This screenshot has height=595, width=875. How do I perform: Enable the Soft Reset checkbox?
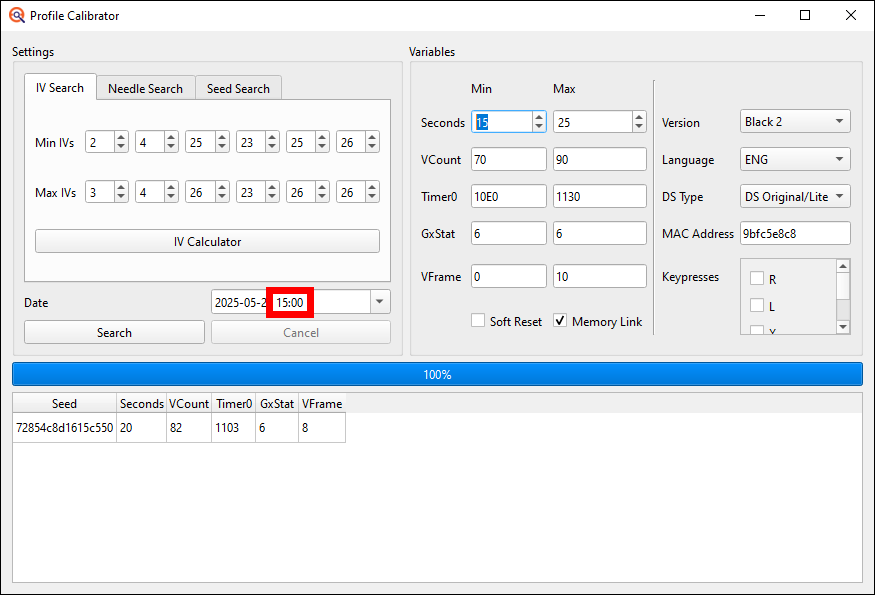[x=477, y=321]
